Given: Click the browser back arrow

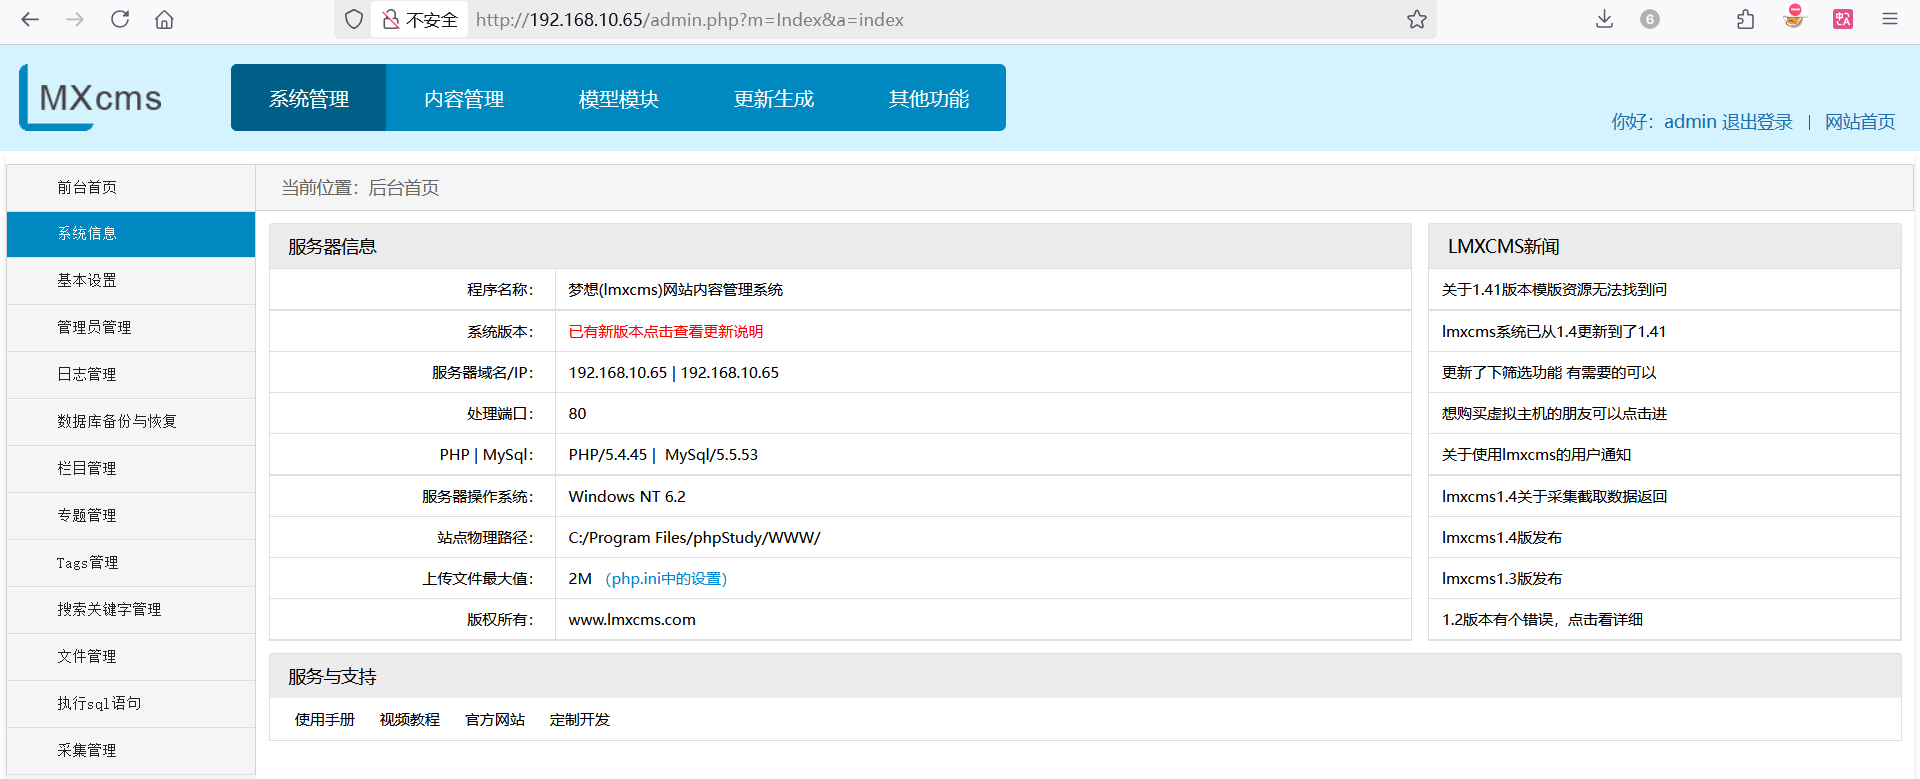Looking at the screenshot, I should 30,19.
